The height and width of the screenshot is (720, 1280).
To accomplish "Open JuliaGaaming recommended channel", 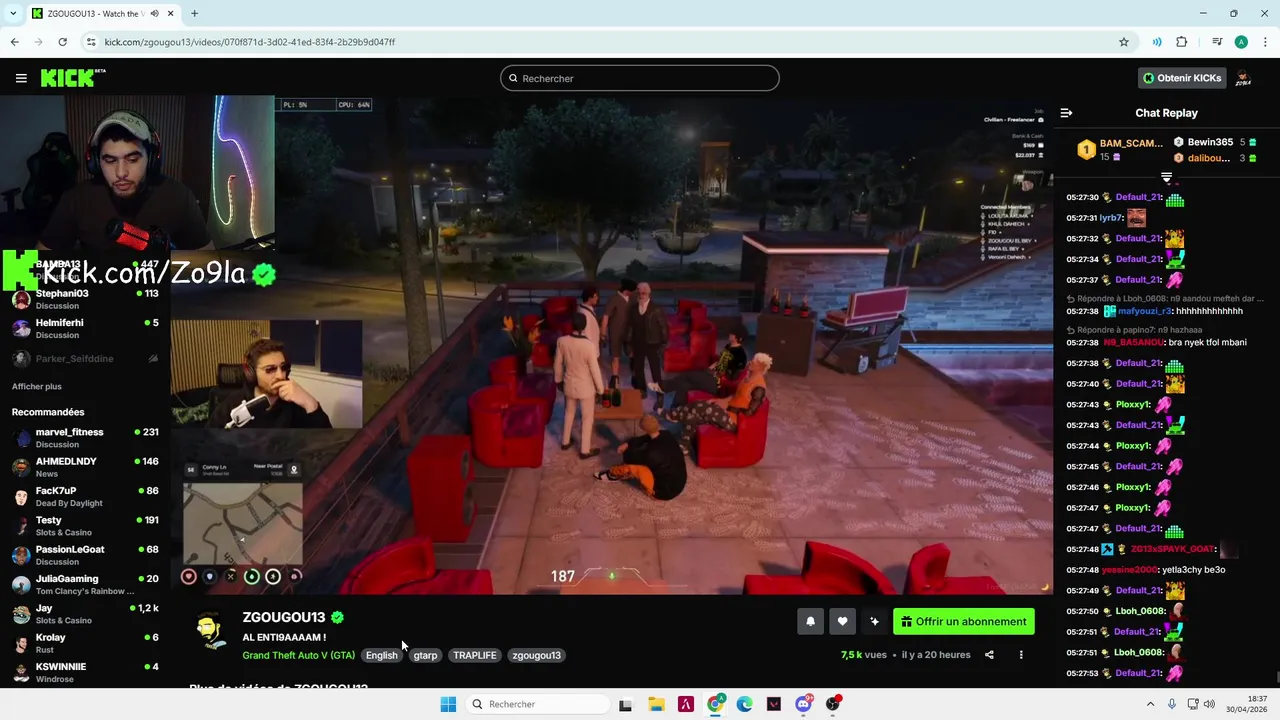I will point(85,584).
